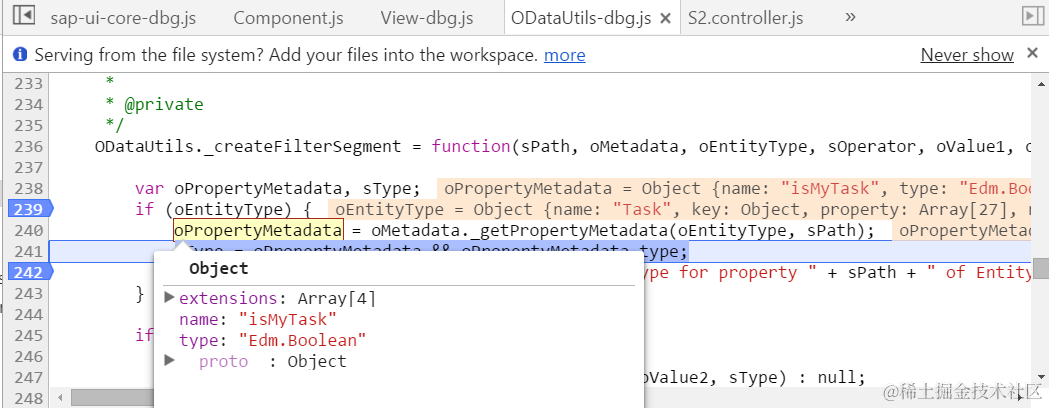This screenshot has width=1049, height=408.
Task: Click the Object heading in the popup
Action: 219,269
